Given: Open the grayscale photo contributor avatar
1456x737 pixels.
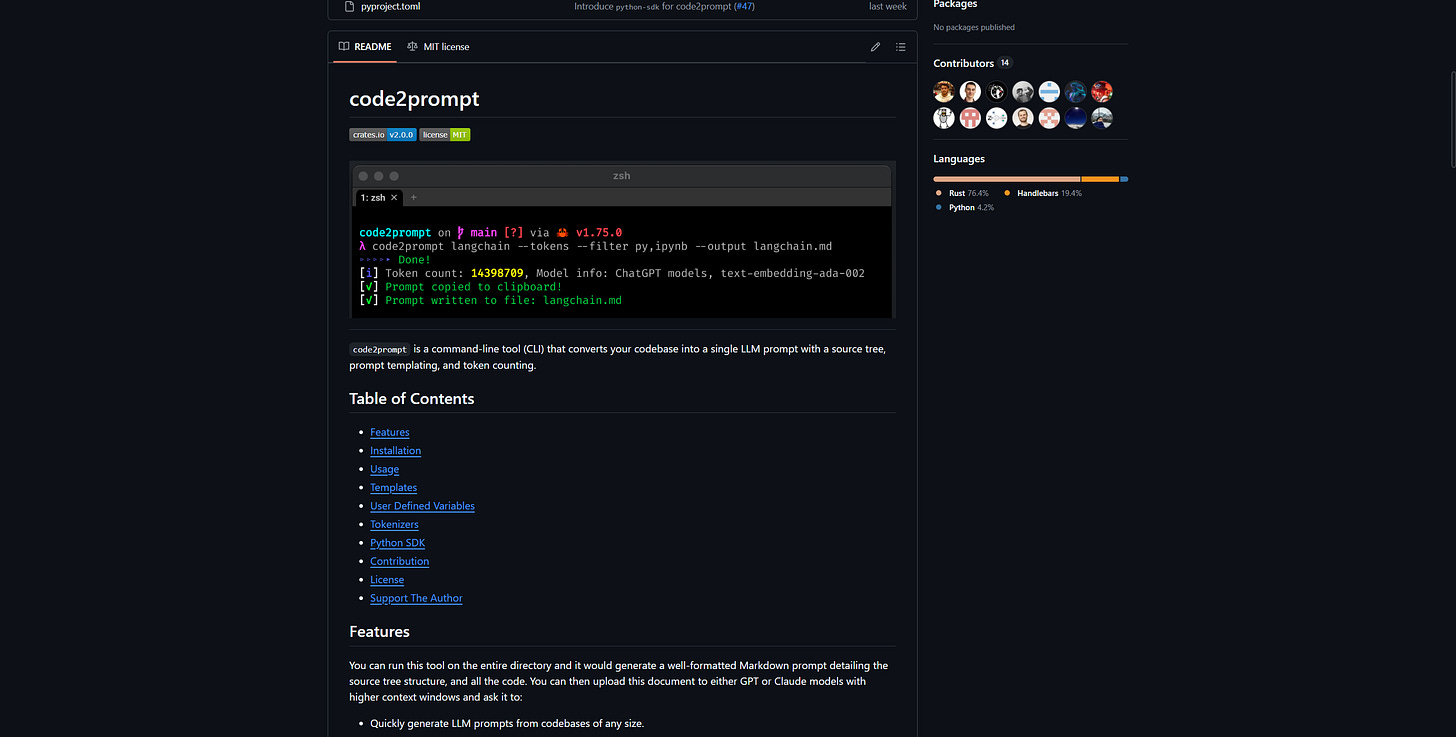Looking at the screenshot, I should pyautogui.click(x=1023, y=92).
